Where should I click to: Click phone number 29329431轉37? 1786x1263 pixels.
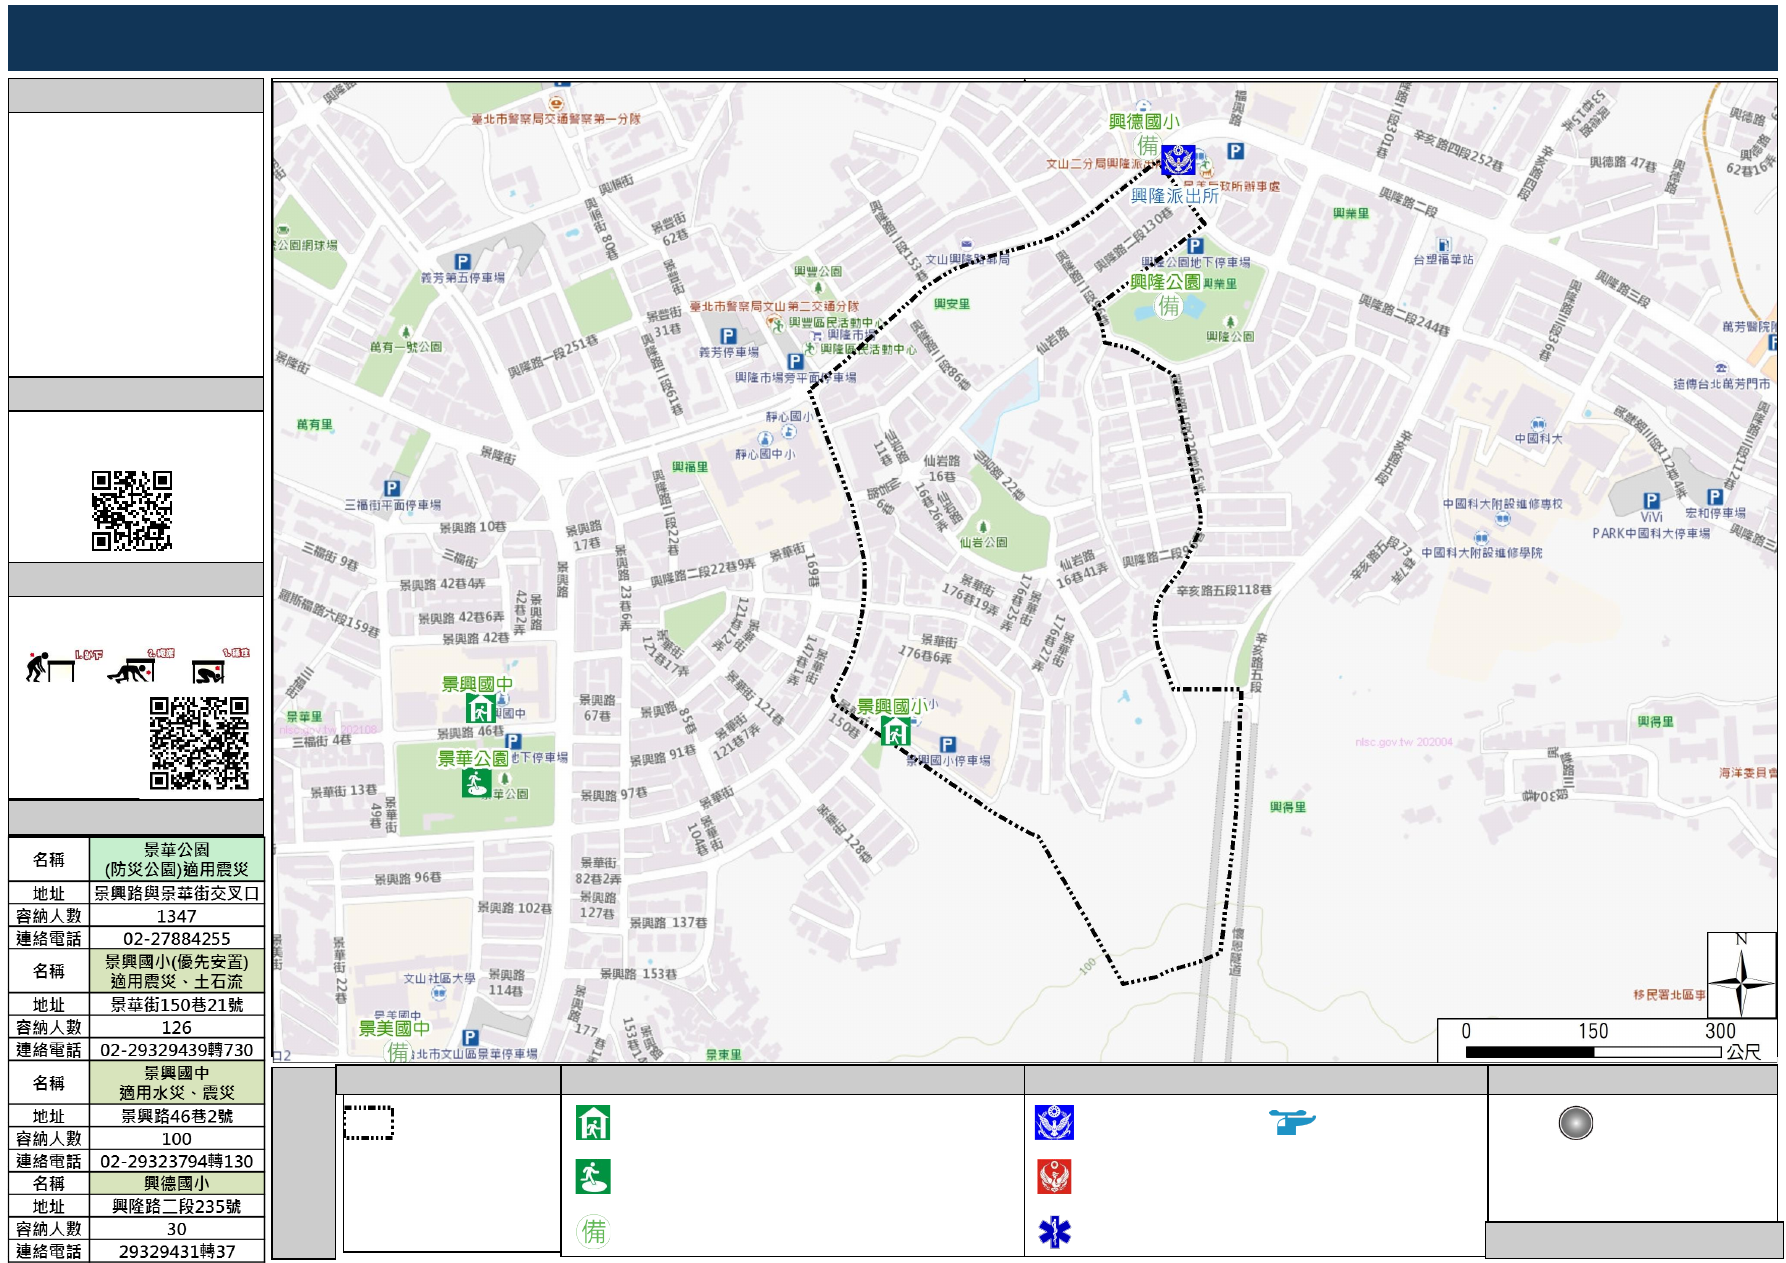pos(177,1251)
